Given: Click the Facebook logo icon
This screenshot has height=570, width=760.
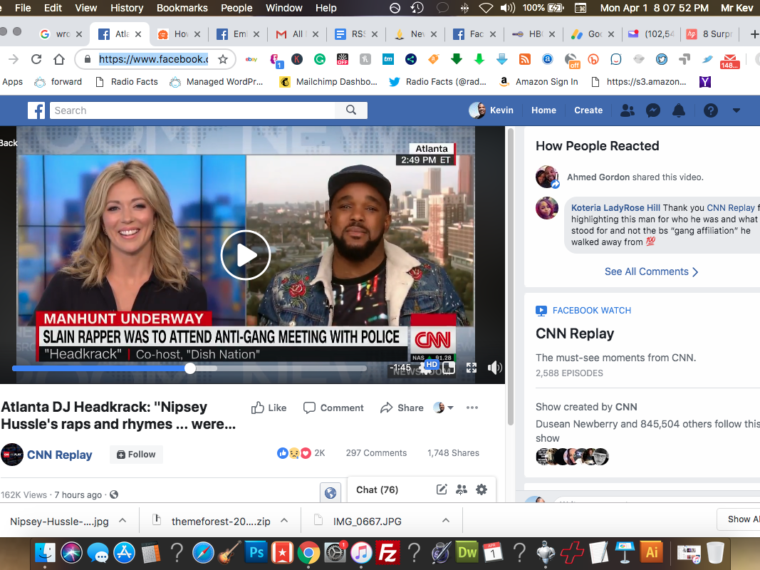Looking at the screenshot, I should [36, 111].
